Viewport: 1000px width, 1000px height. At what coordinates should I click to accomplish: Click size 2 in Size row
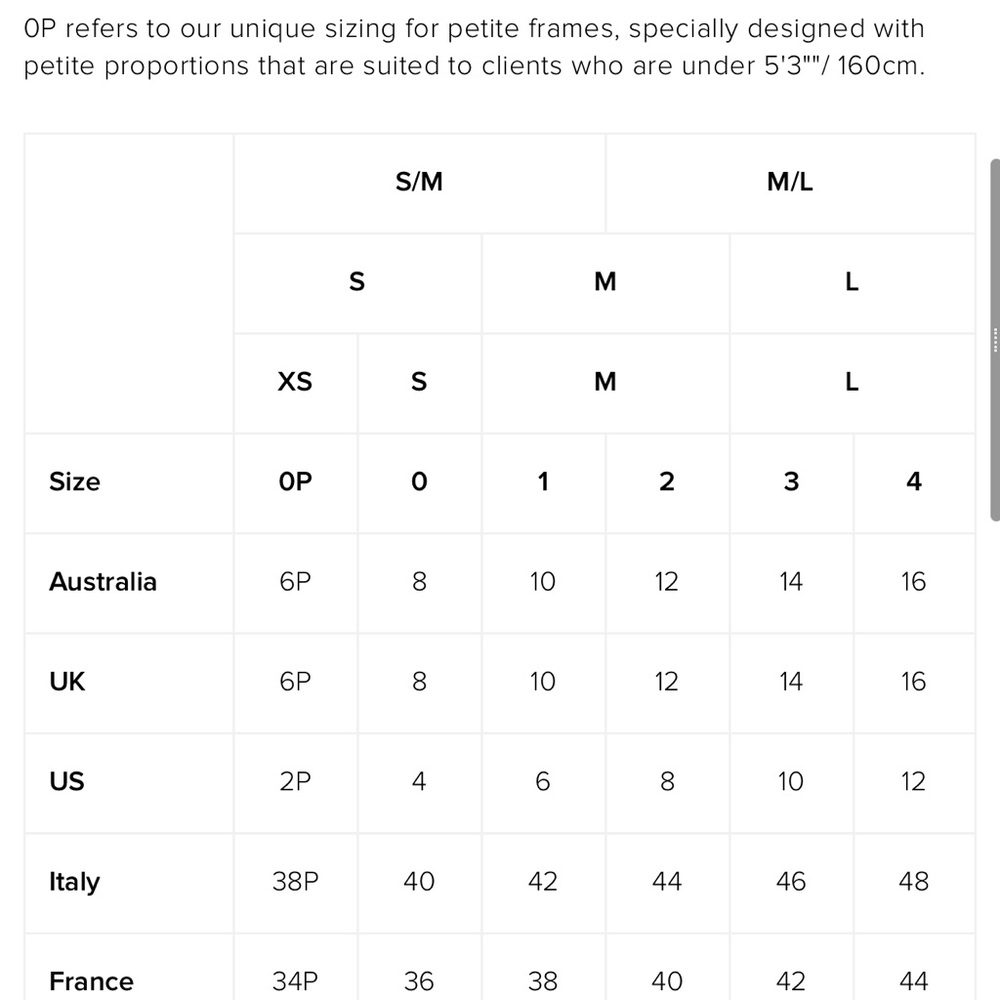point(667,483)
